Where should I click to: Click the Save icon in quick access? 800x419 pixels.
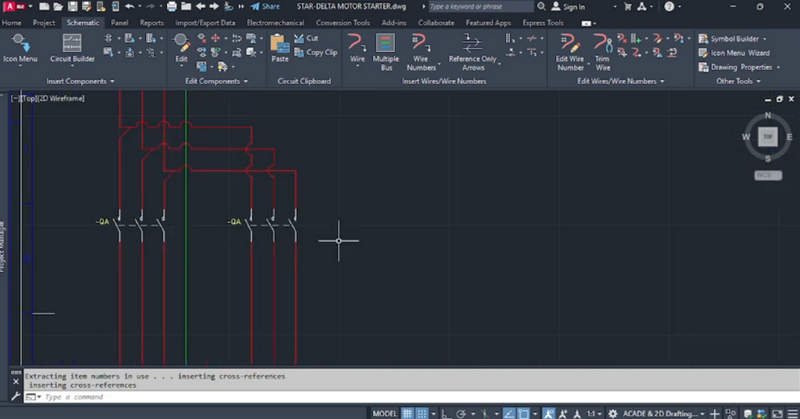(x=72, y=7)
